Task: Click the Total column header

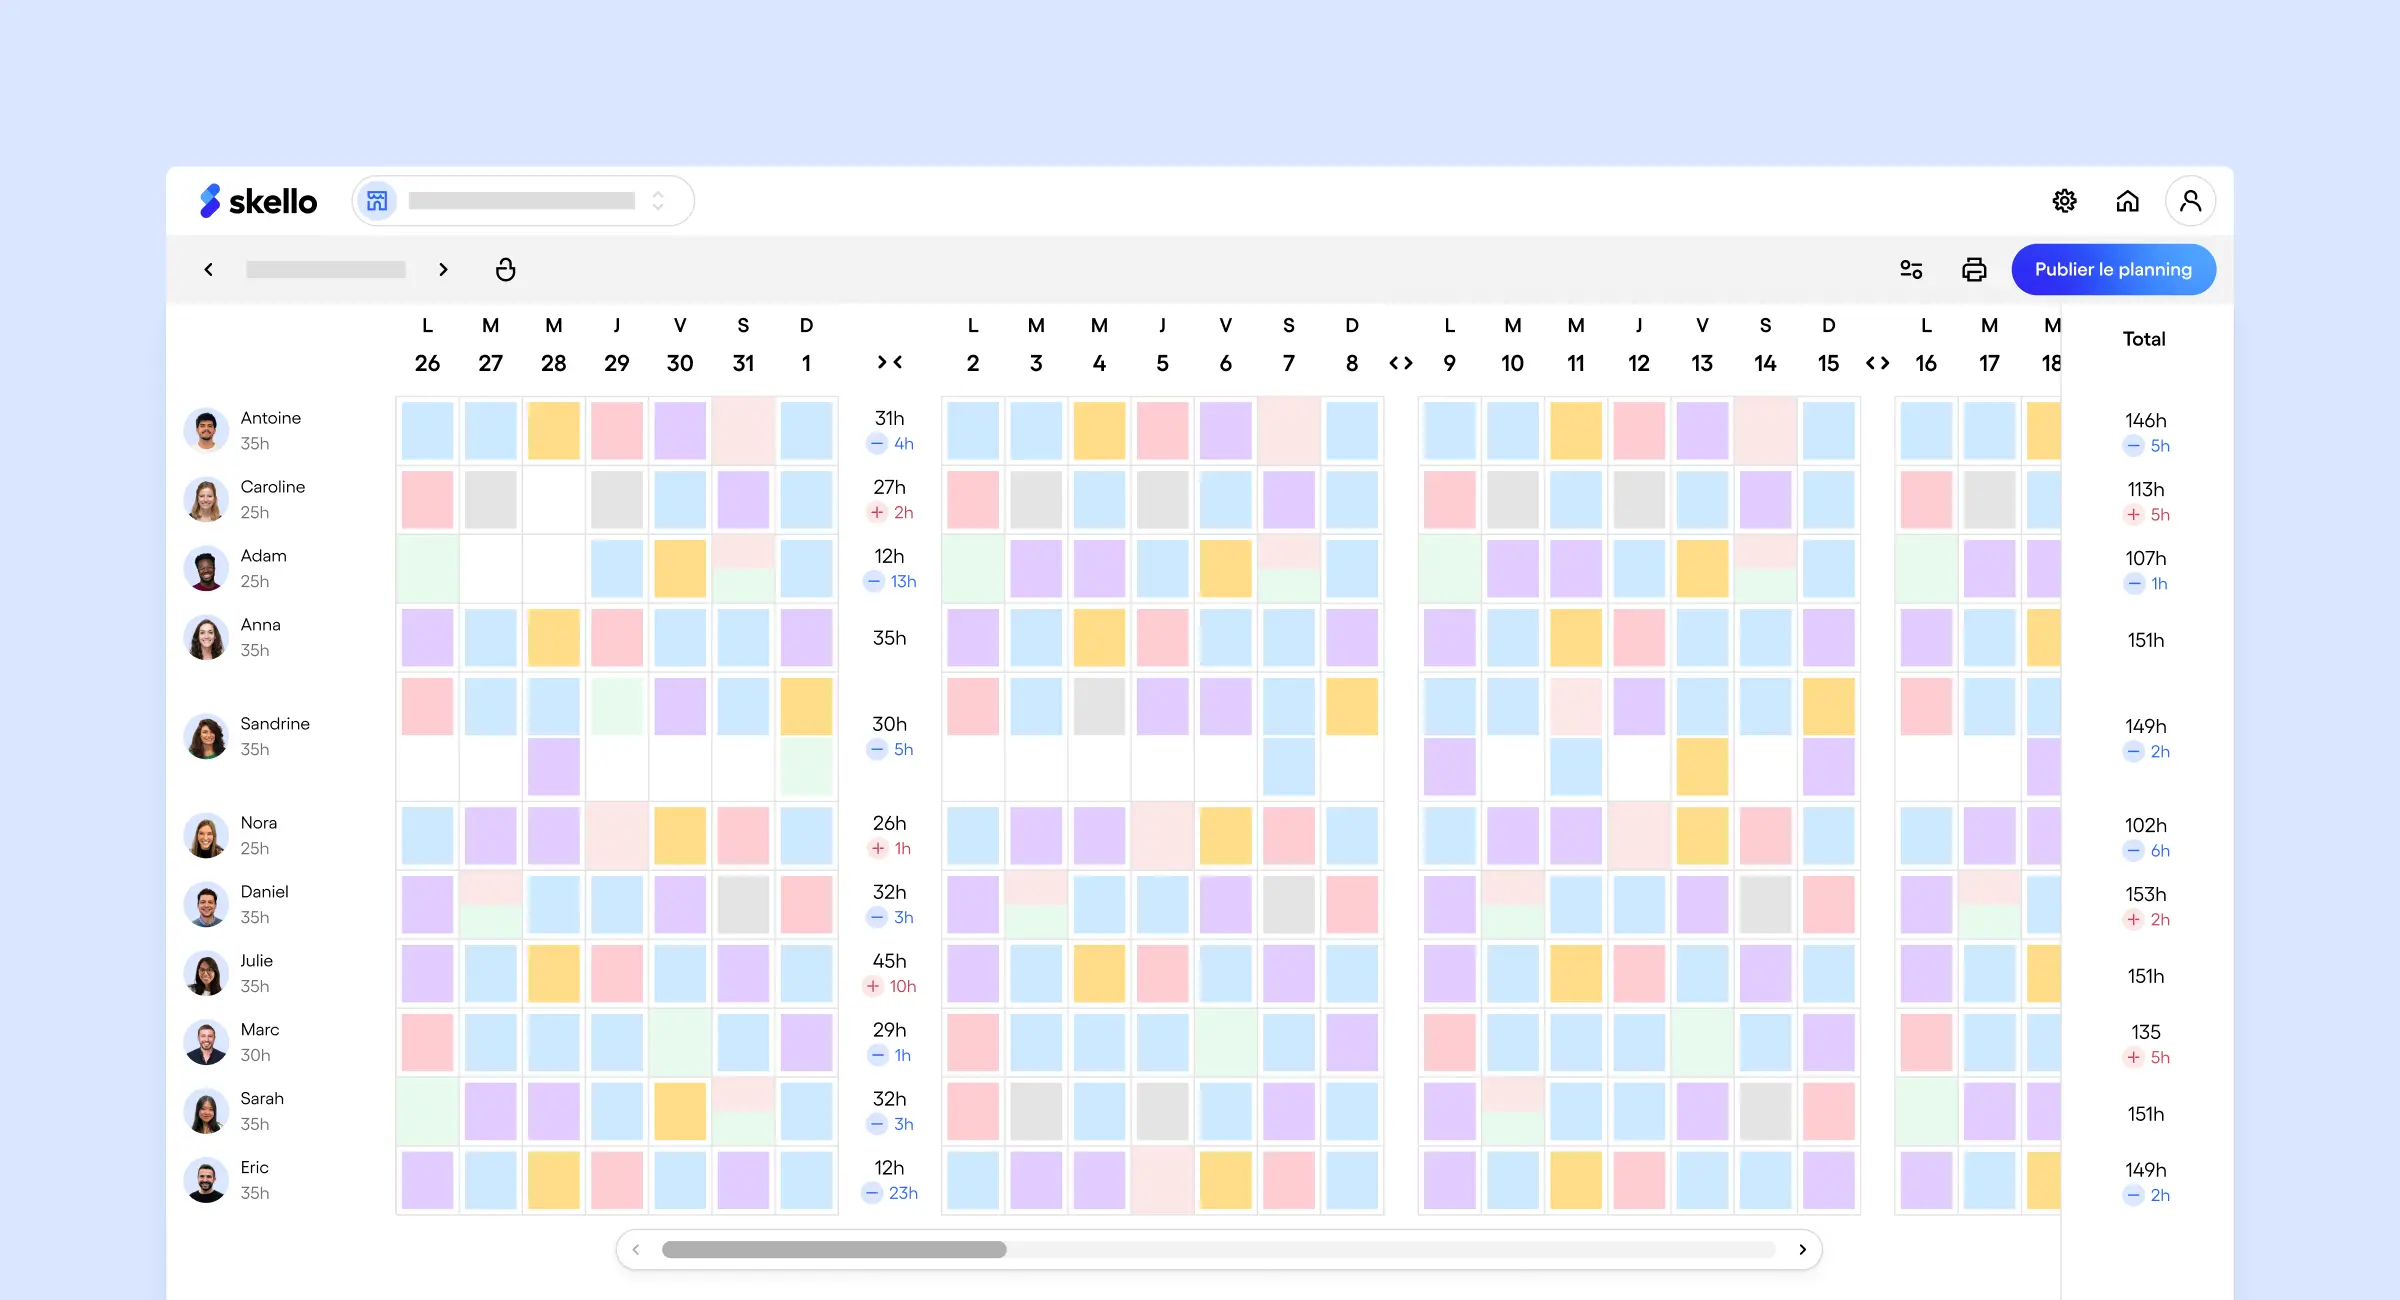Action: [2143, 339]
